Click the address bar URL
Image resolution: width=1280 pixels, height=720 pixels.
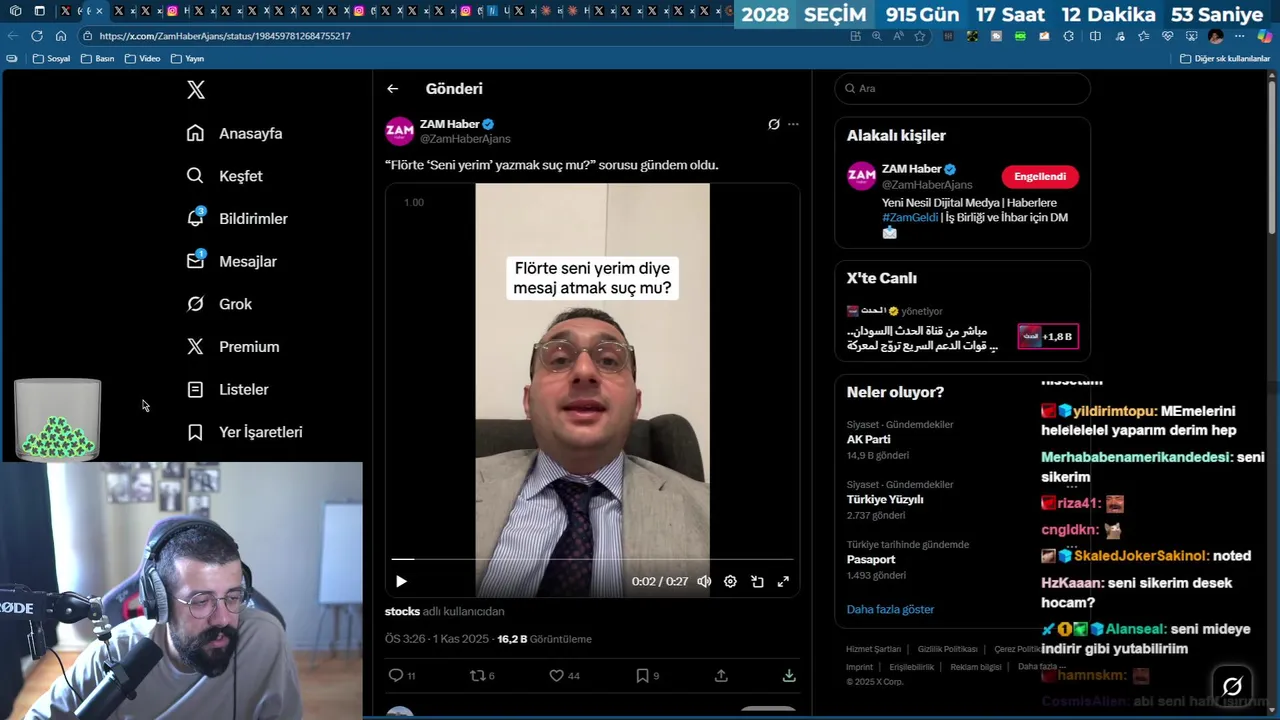pyautogui.click(x=225, y=36)
